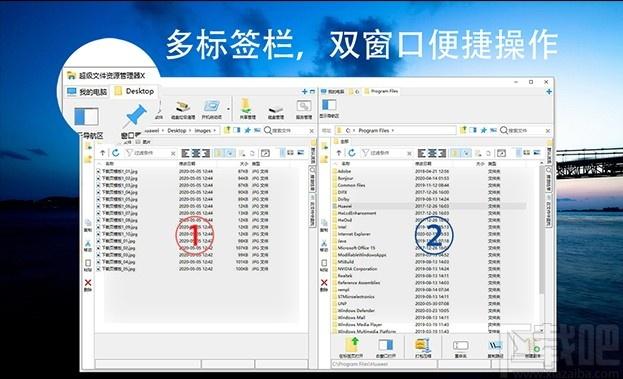
Task: Click refresh arrow in right pane toolbar
Action: [352, 153]
